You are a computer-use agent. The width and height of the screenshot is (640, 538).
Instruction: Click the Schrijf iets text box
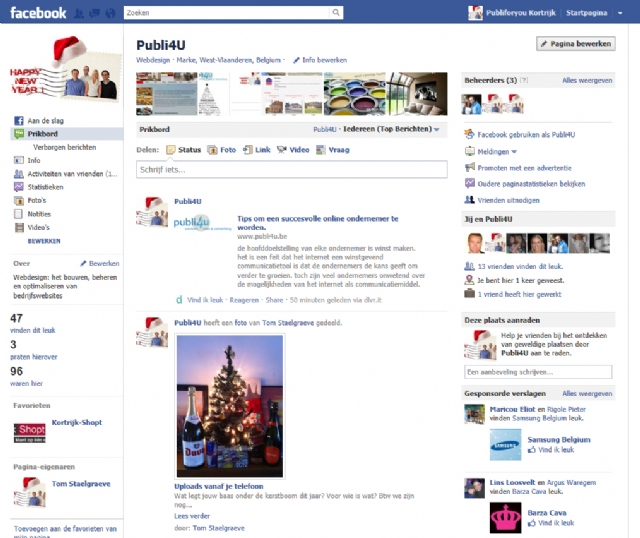[291, 169]
